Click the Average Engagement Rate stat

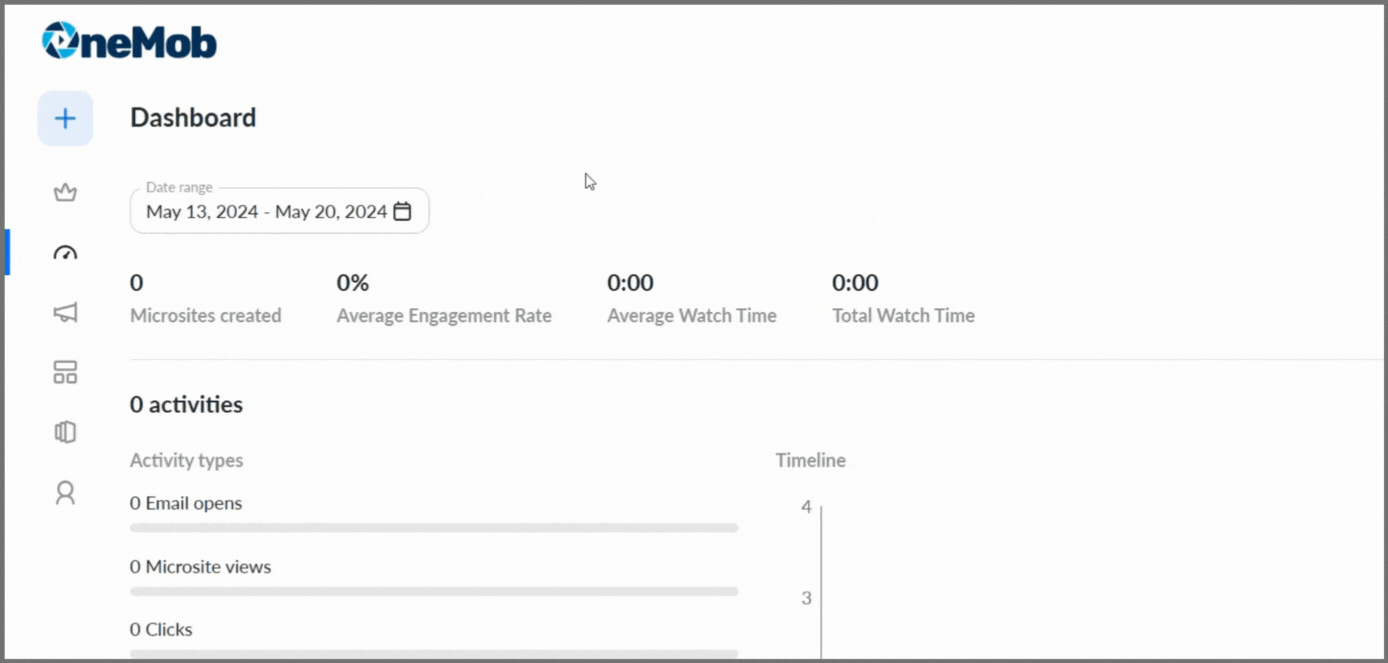444,299
